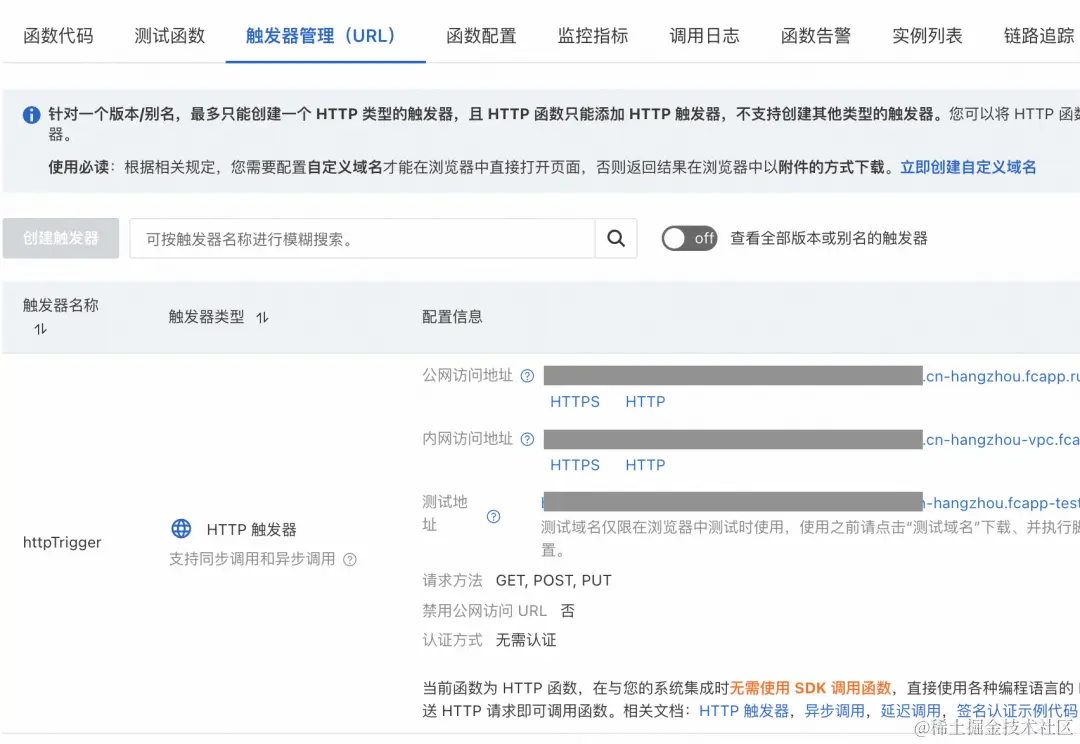Click the search magnifier icon

tap(615, 238)
